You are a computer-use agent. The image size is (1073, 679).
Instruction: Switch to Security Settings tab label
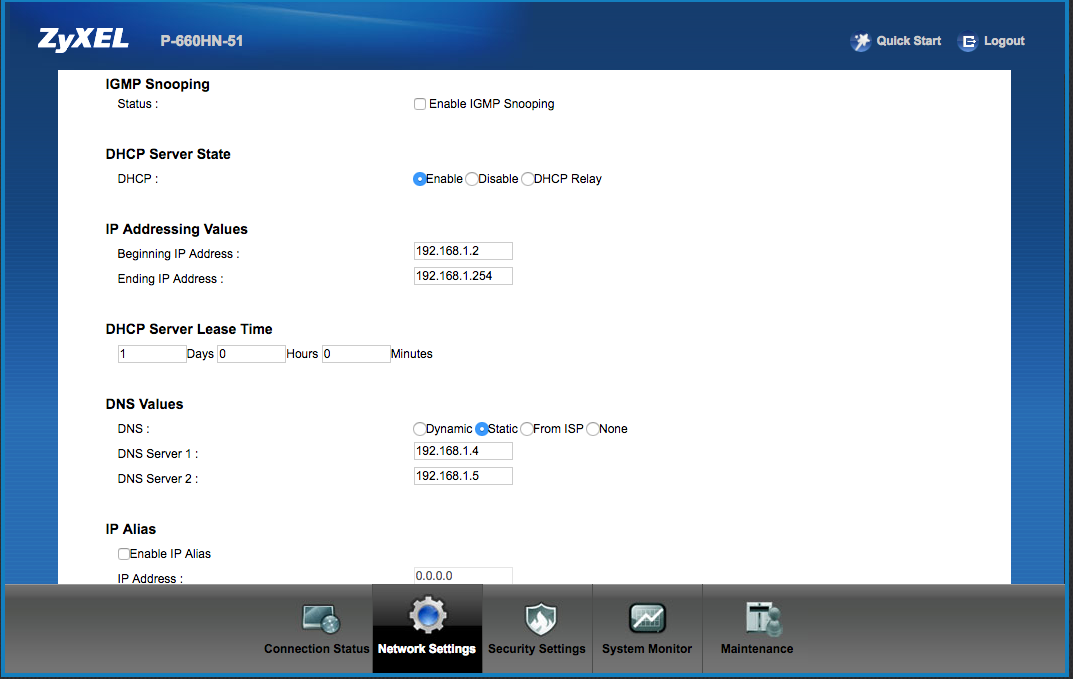click(536, 649)
